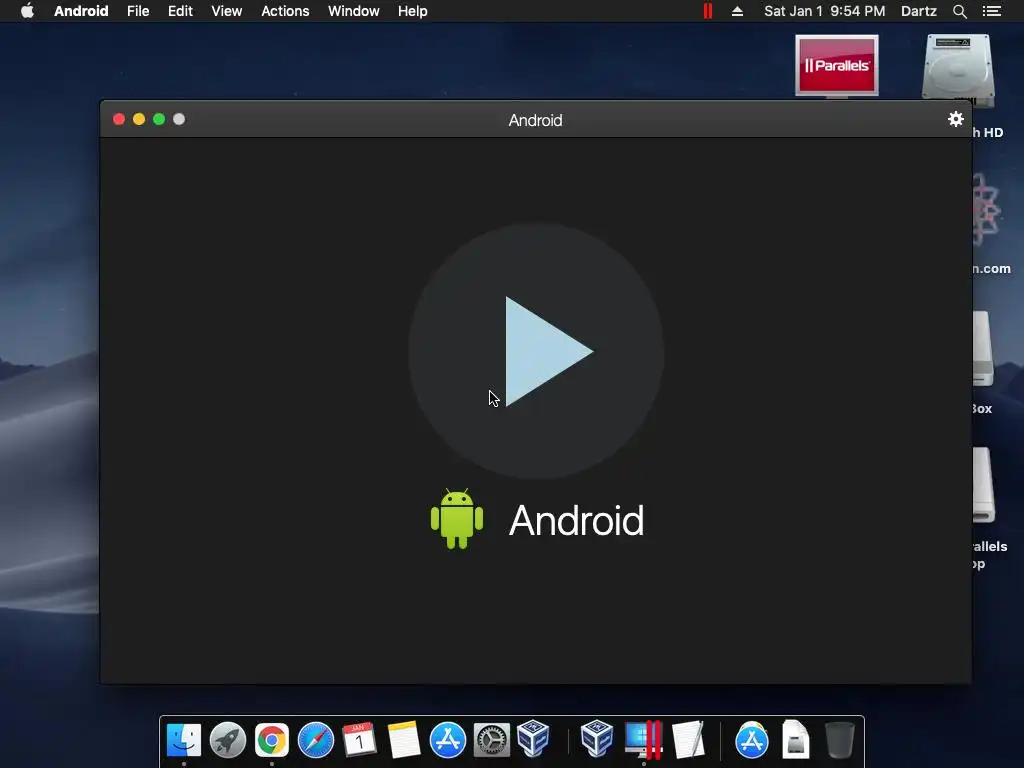Open Applications stack icon next to TextEdit
The image size is (1024, 768).
point(752,741)
